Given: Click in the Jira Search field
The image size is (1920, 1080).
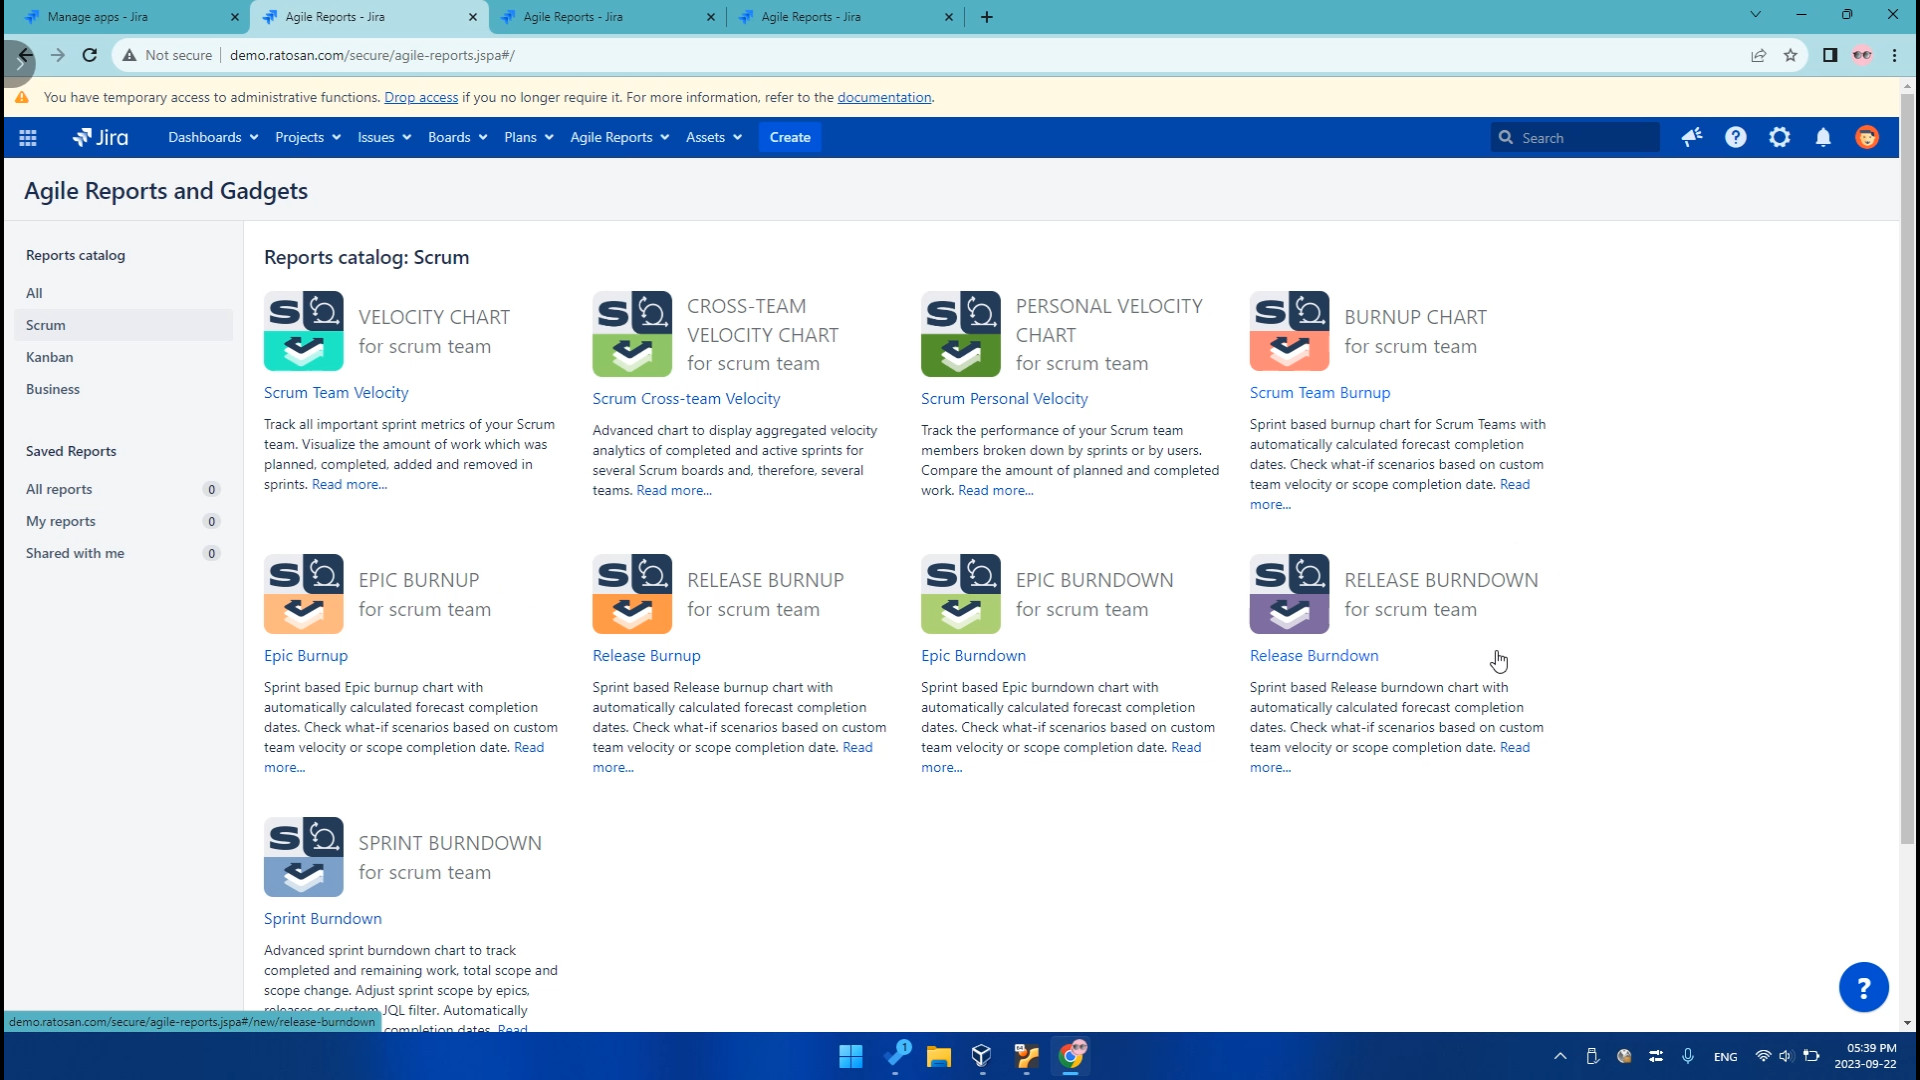Looking at the screenshot, I should (x=1575, y=138).
